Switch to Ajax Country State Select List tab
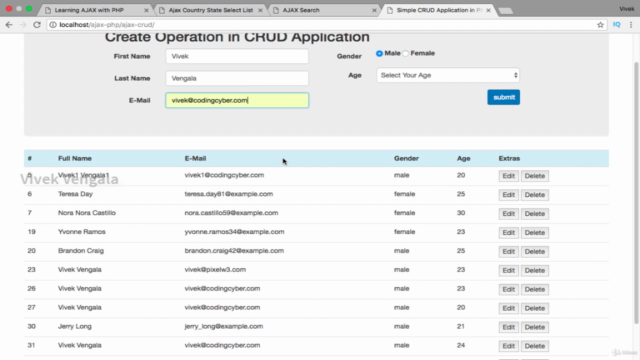Screen dimensions: 640x360 (211, 10)
